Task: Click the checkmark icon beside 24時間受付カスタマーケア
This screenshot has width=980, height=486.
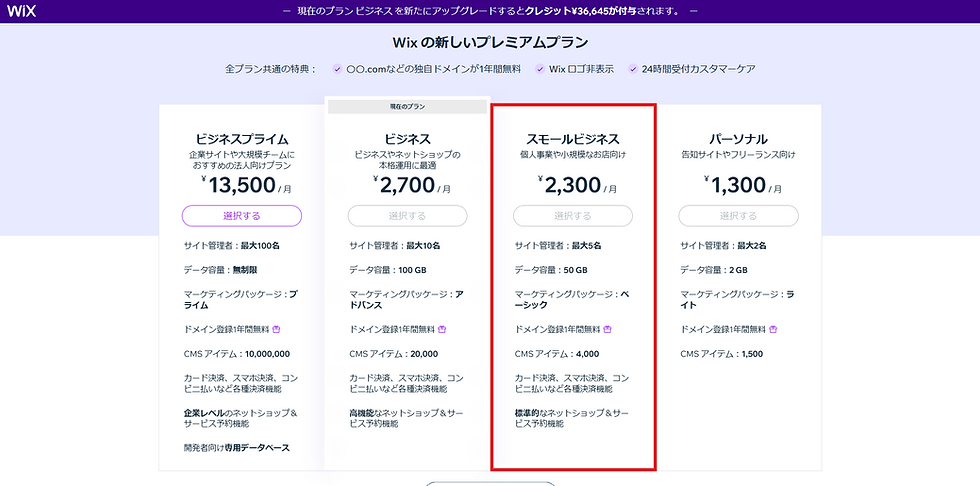Action: [x=633, y=69]
